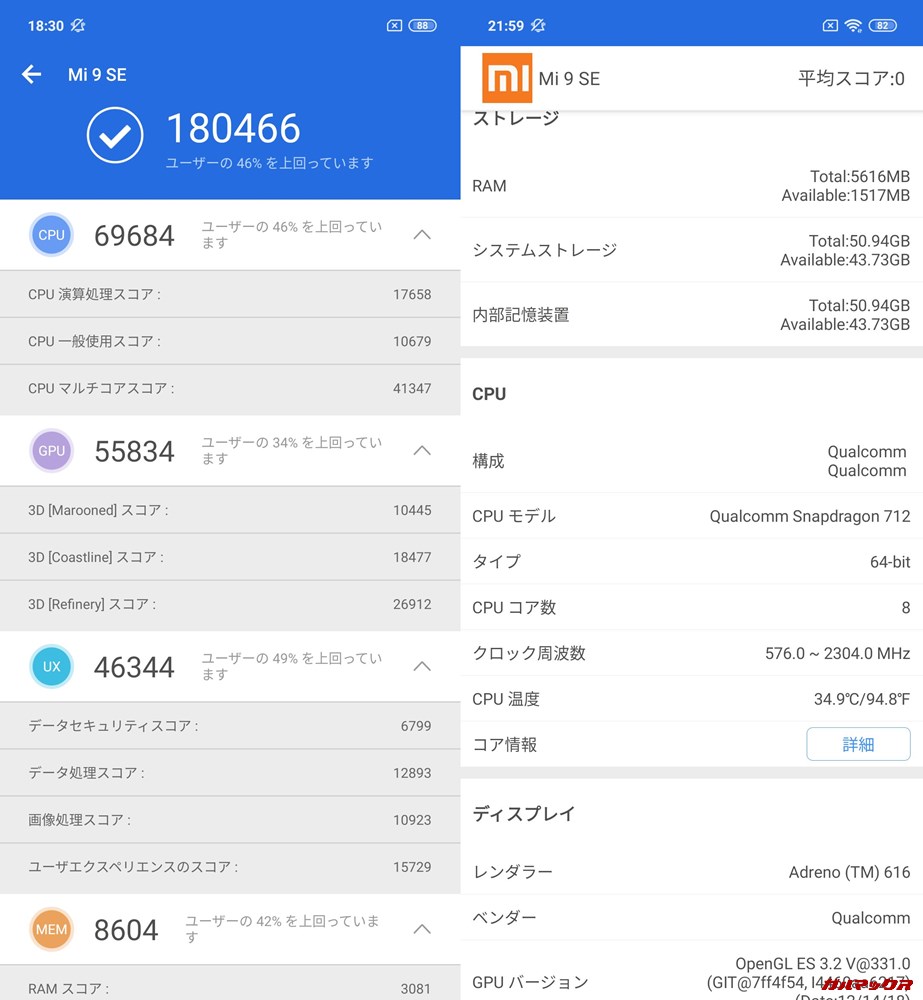The image size is (923, 1000).
Task: Collapse the UX 46344 score section
Action: pyautogui.click(x=421, y=666)
